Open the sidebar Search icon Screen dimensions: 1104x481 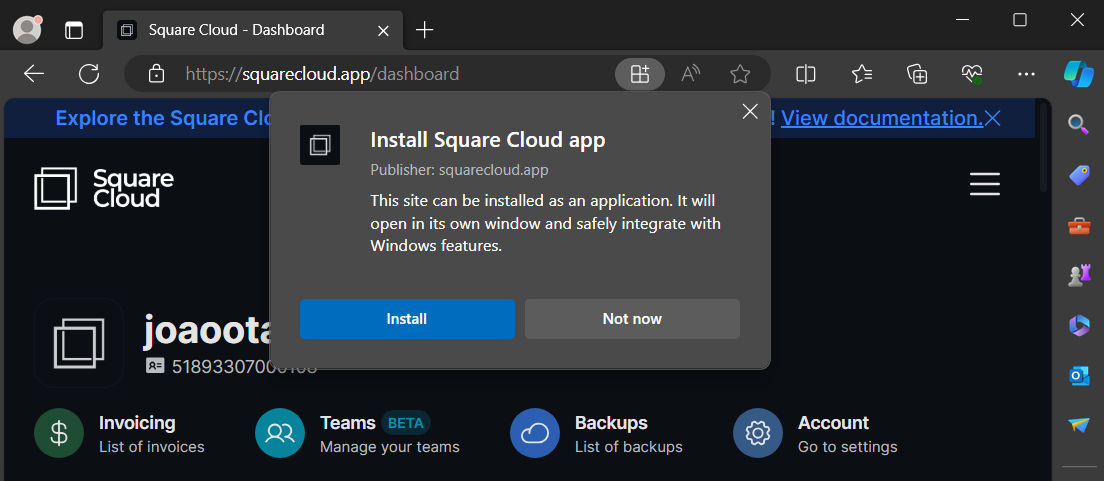point(1078,125)
